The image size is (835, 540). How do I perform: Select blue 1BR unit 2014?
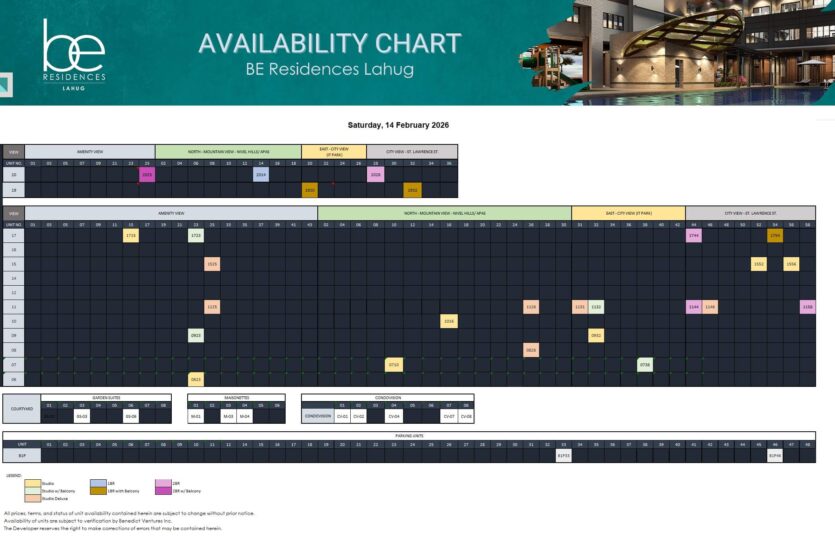(x=261, y=175)
